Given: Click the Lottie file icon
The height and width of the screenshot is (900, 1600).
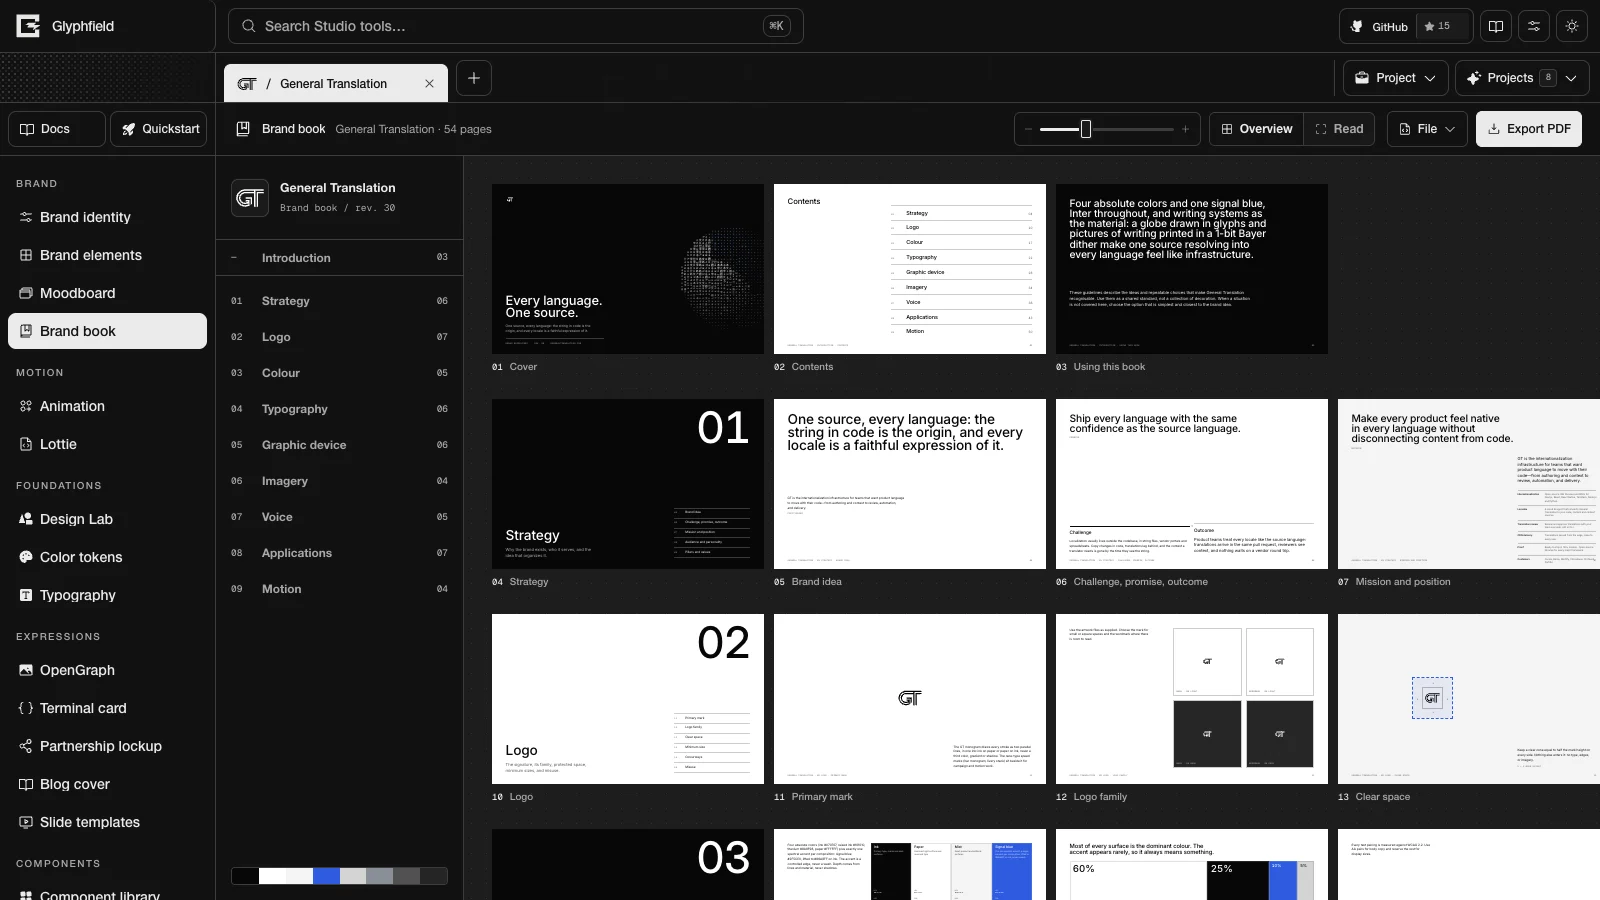Looking at the screenshot, I should click(x=26, y=444).
